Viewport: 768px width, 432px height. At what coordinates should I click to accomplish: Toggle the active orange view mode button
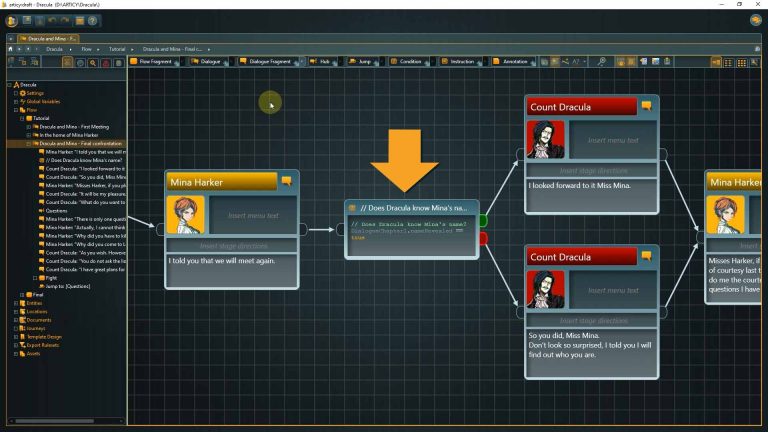716,63
